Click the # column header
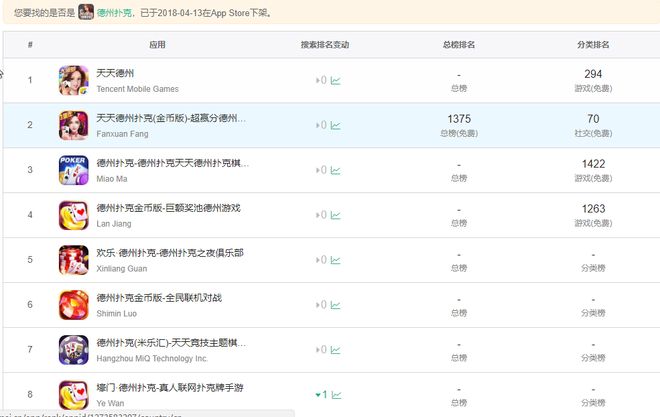The width and height of the screenshot is (660, 417). 30,45
